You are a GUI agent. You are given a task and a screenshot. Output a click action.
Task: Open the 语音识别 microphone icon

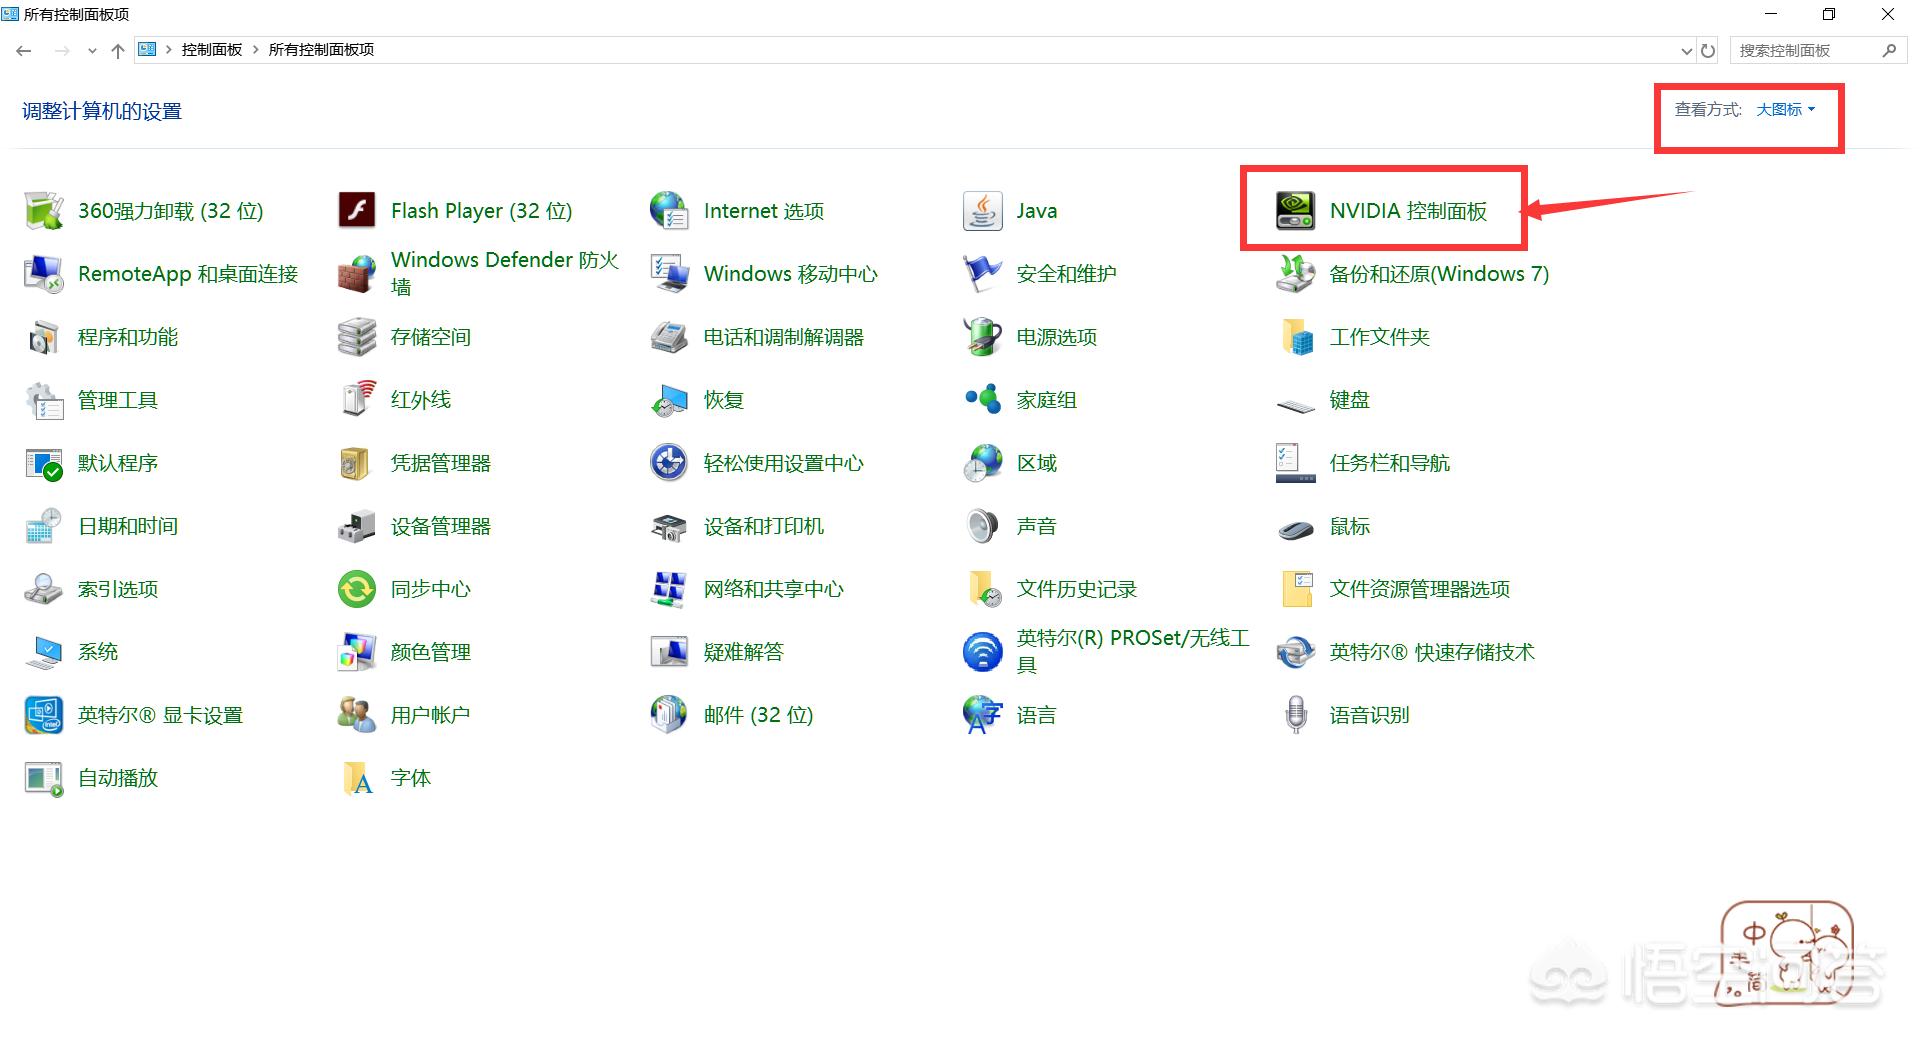coord(1295,715)
